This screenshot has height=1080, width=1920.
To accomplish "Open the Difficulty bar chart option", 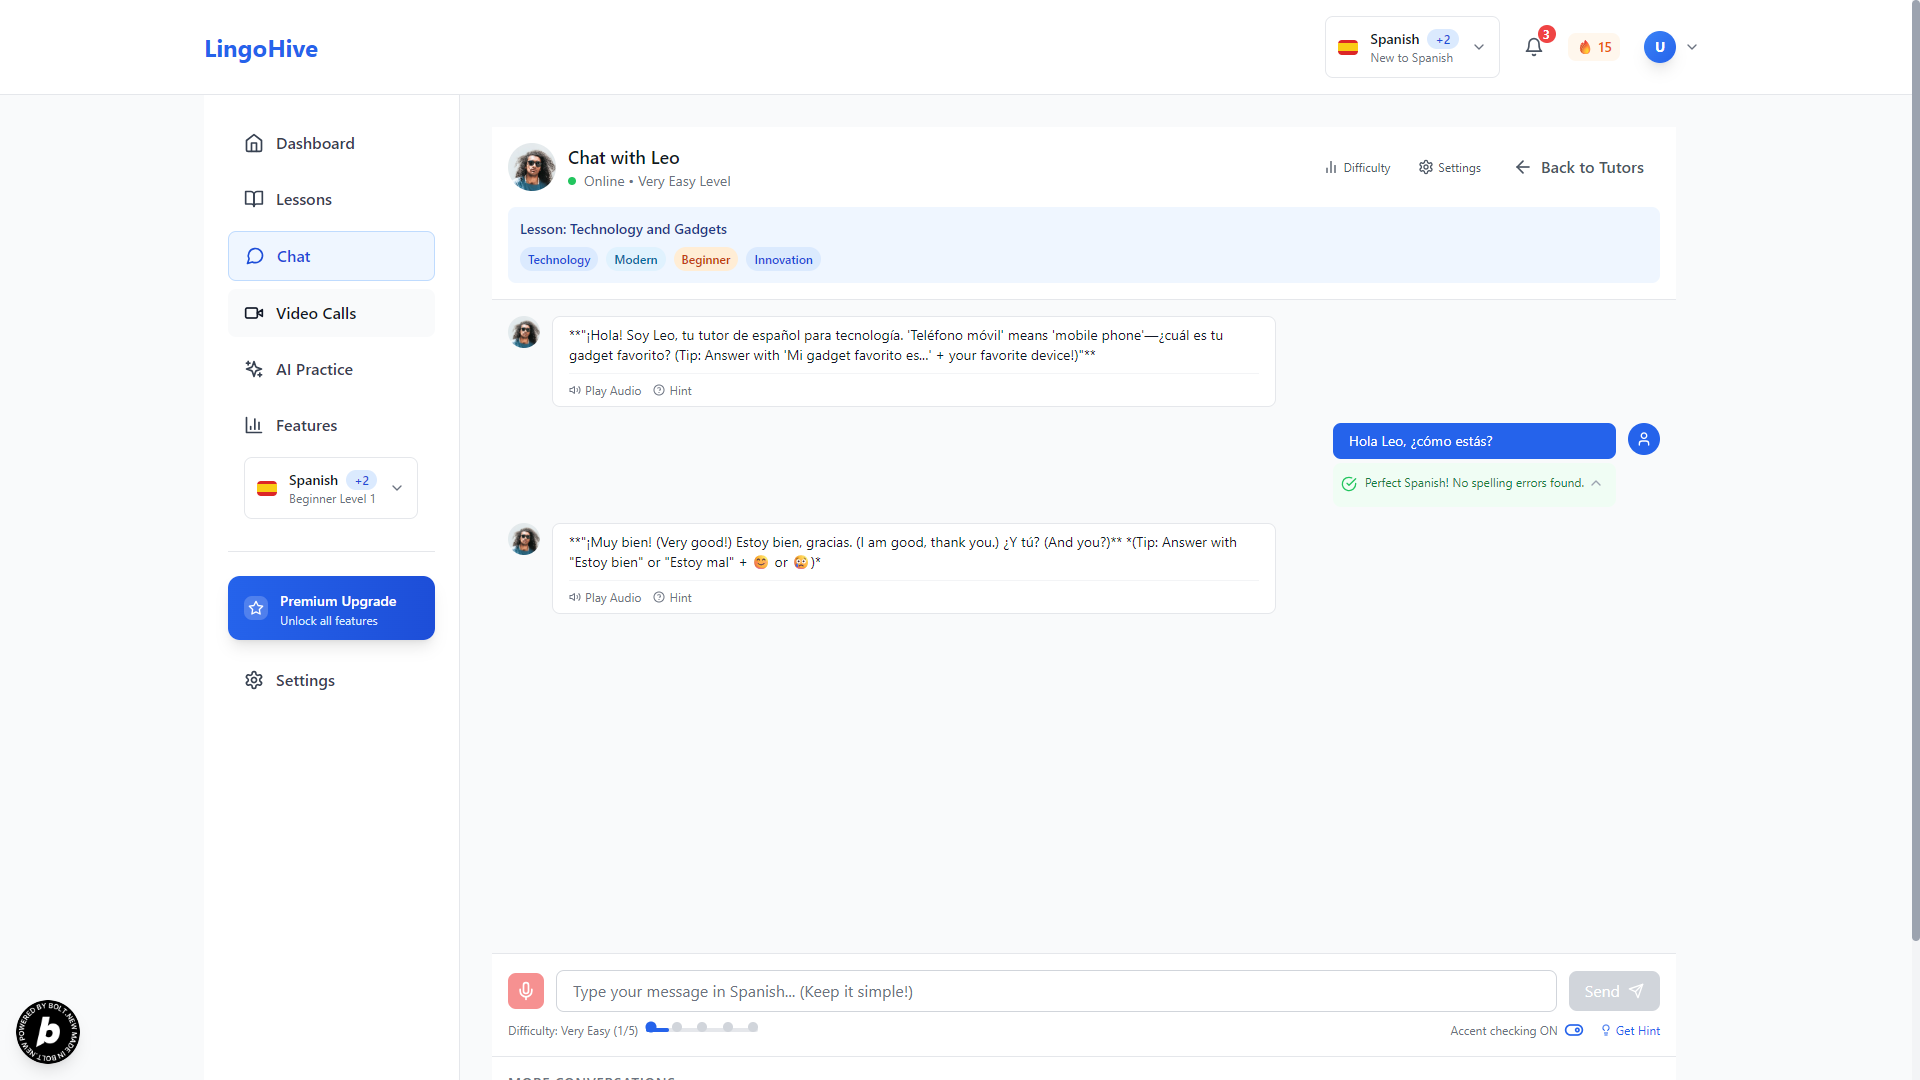I will pos(1357,168).
